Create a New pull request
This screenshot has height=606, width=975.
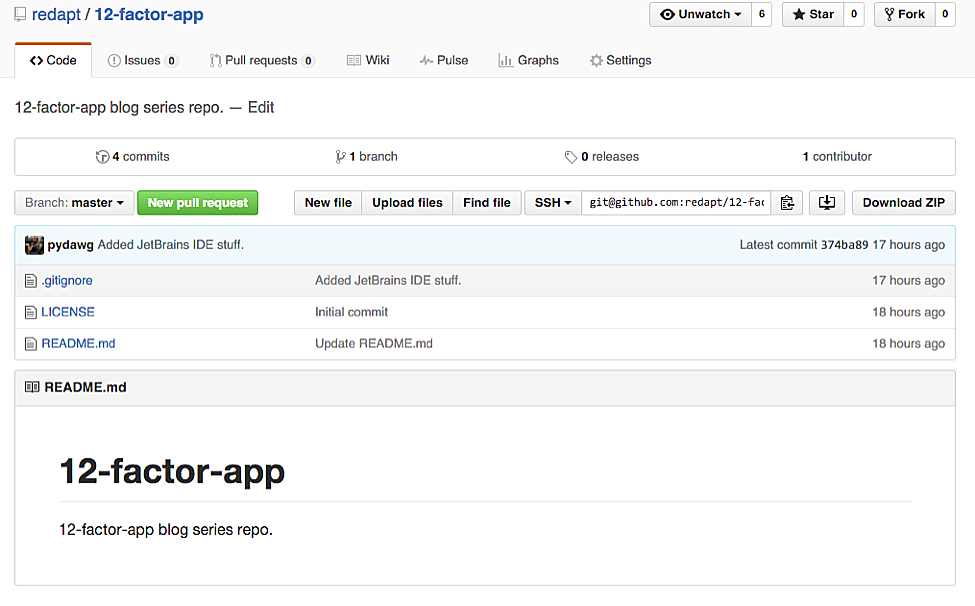point(198,203)
